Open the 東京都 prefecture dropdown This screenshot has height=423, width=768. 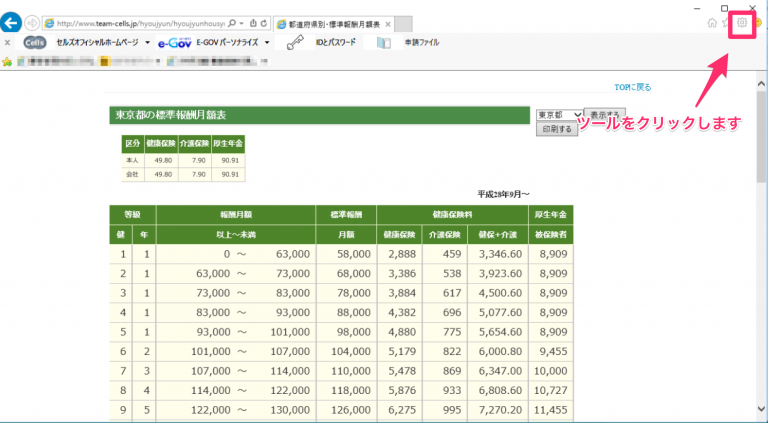point(559,115)
